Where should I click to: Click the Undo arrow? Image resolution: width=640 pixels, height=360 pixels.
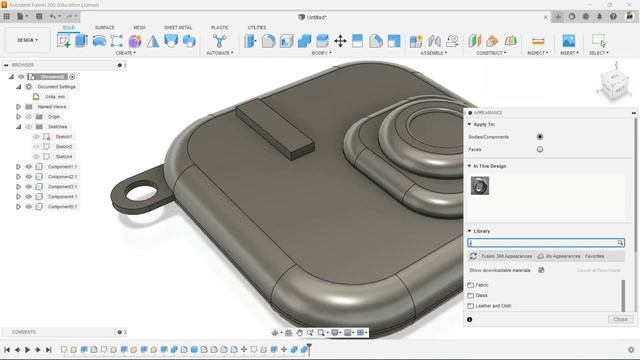53,17
